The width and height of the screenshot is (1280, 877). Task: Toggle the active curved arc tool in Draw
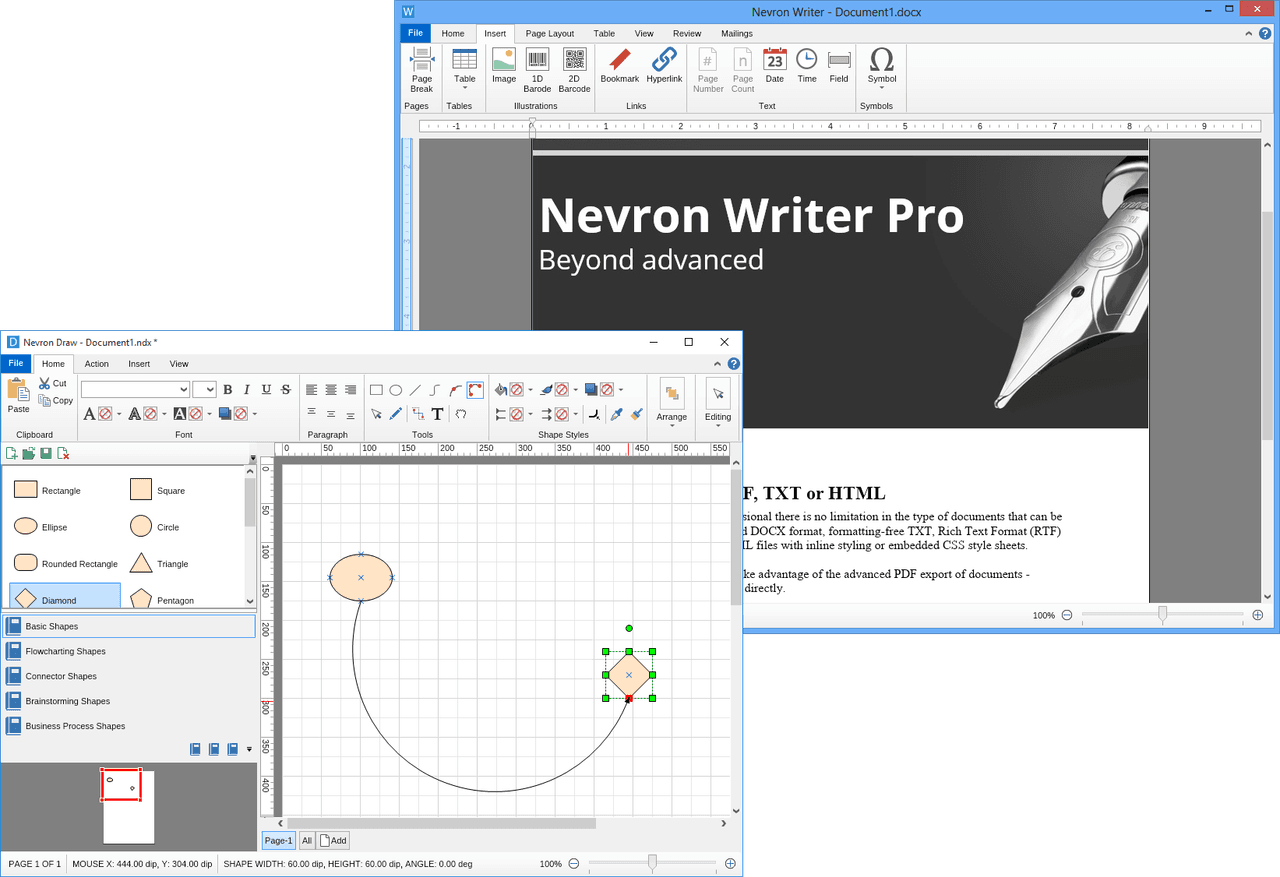coord(475,390)
